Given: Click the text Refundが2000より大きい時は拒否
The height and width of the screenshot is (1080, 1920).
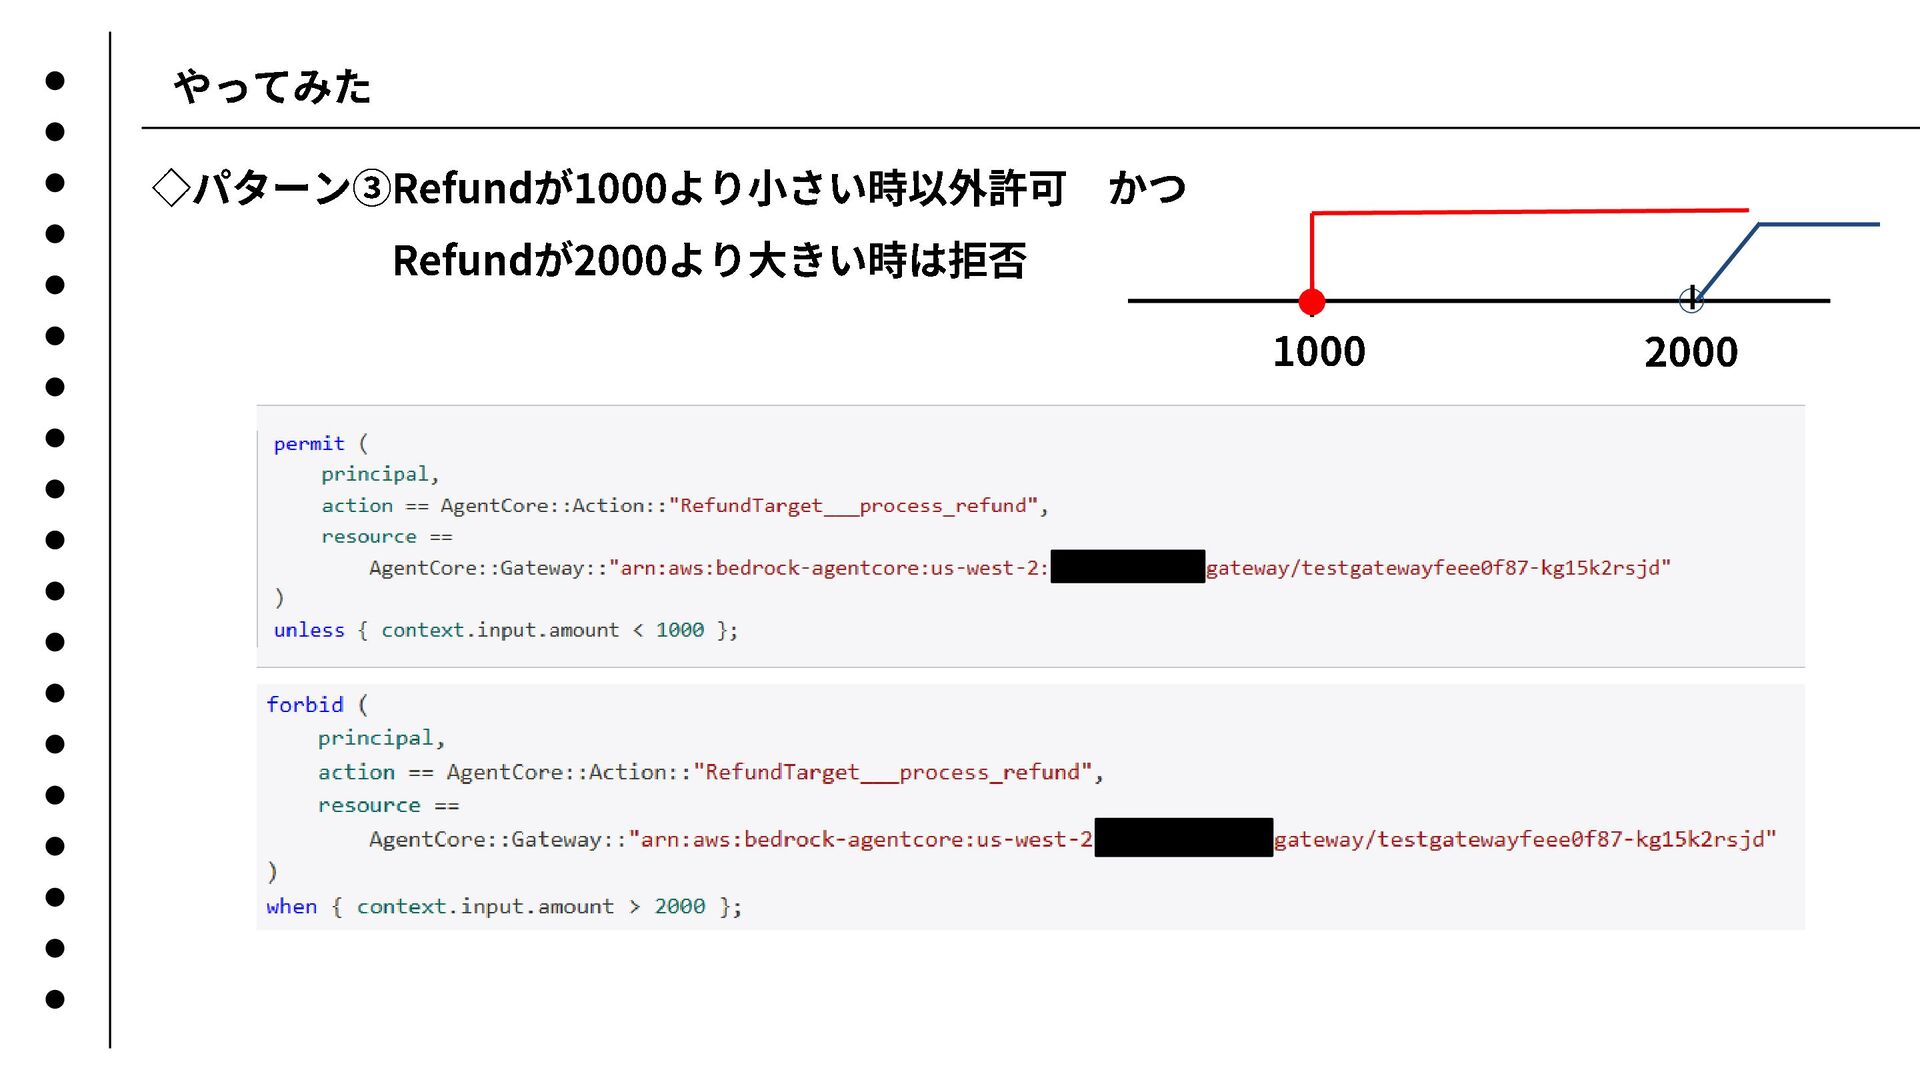Looking at the screenshot, I should [708, 261].
